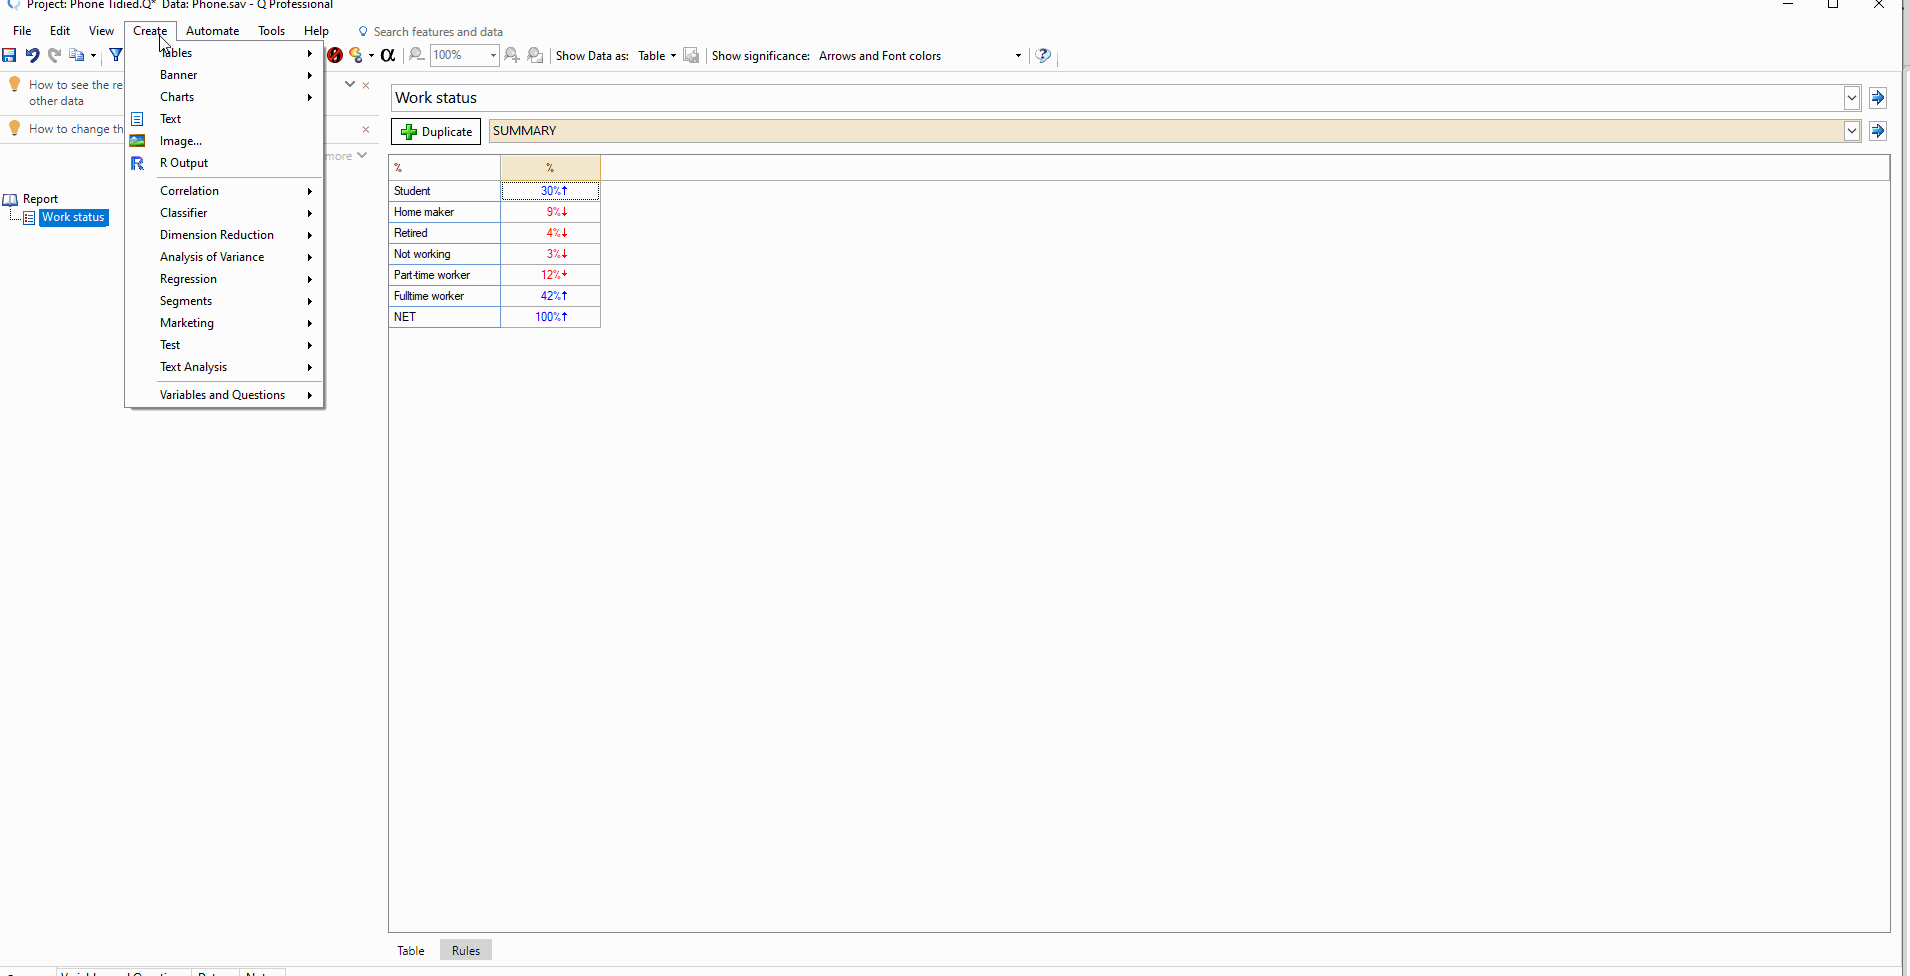
Task: Open the Automate menu
Action: pos(212,31)
